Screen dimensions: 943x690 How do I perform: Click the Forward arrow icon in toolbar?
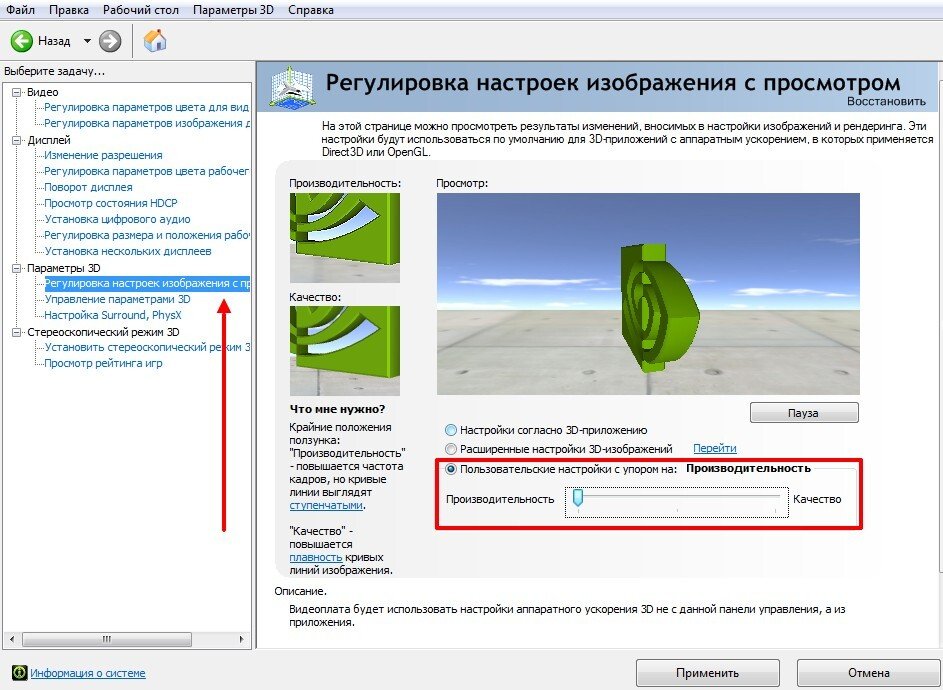point(110,41)
